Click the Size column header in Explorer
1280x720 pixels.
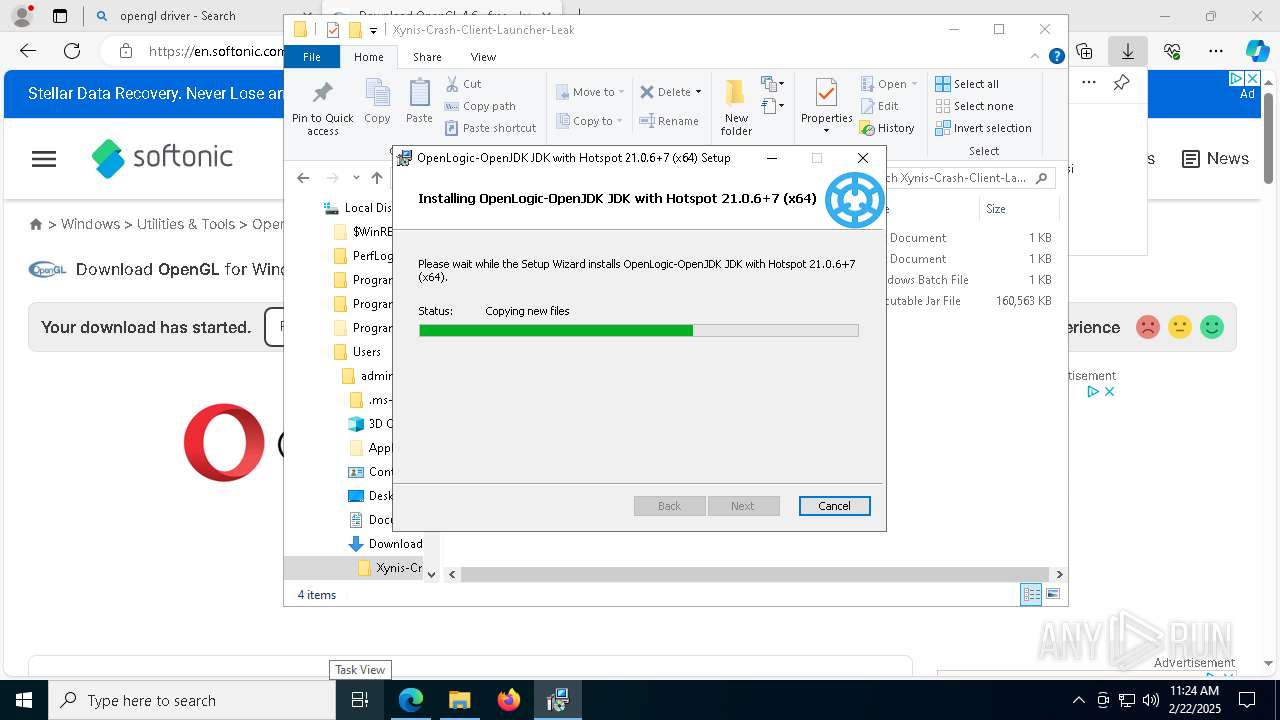click(1017, 209)
